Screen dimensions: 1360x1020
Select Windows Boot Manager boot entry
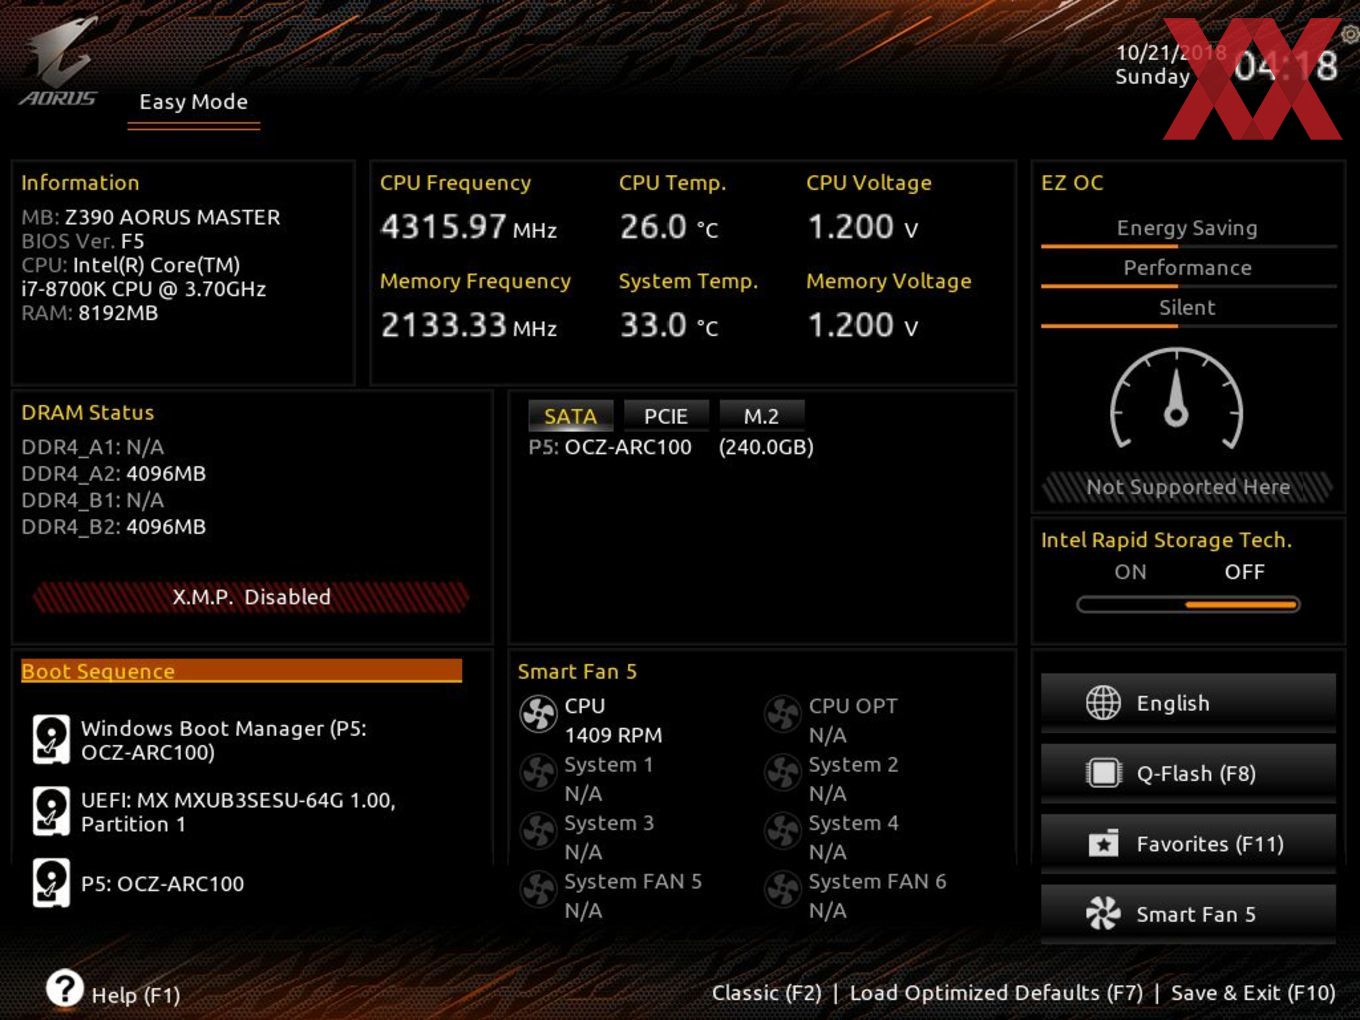click(224, 740)
